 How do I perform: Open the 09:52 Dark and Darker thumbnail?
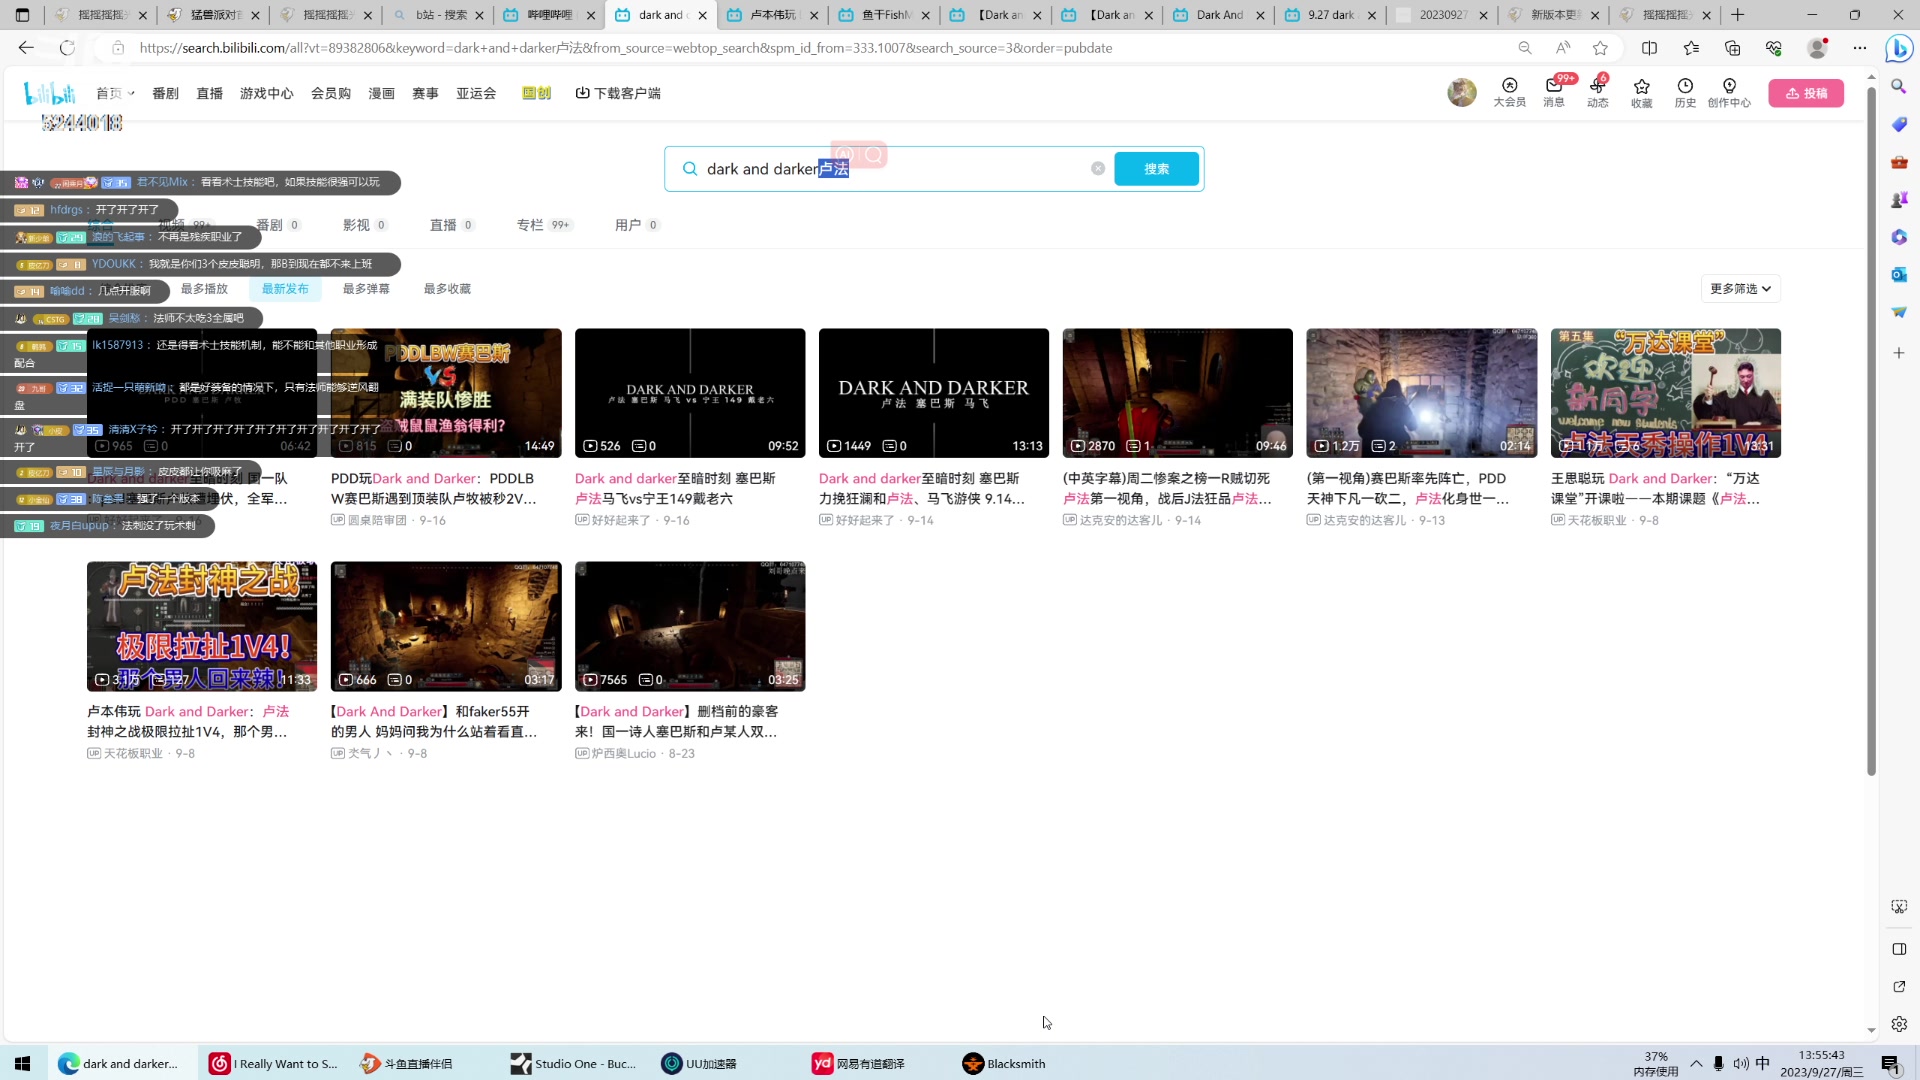click(x=690, y=392)
